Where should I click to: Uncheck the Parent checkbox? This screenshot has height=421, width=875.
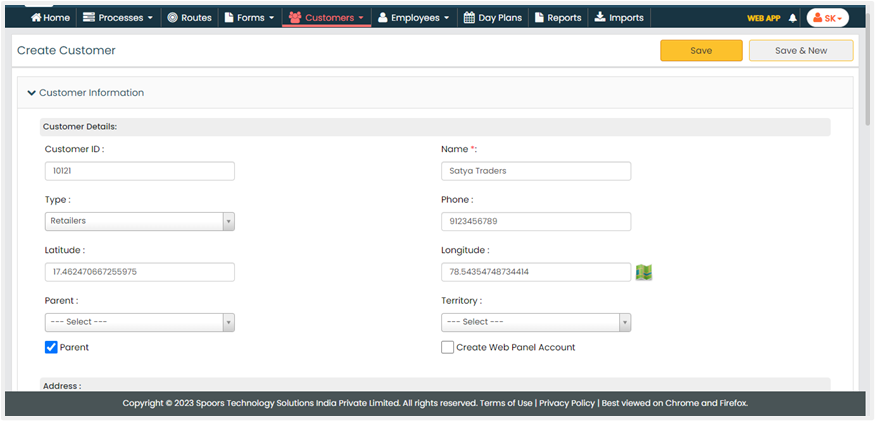pyautogui.click(x=52, y=347)
